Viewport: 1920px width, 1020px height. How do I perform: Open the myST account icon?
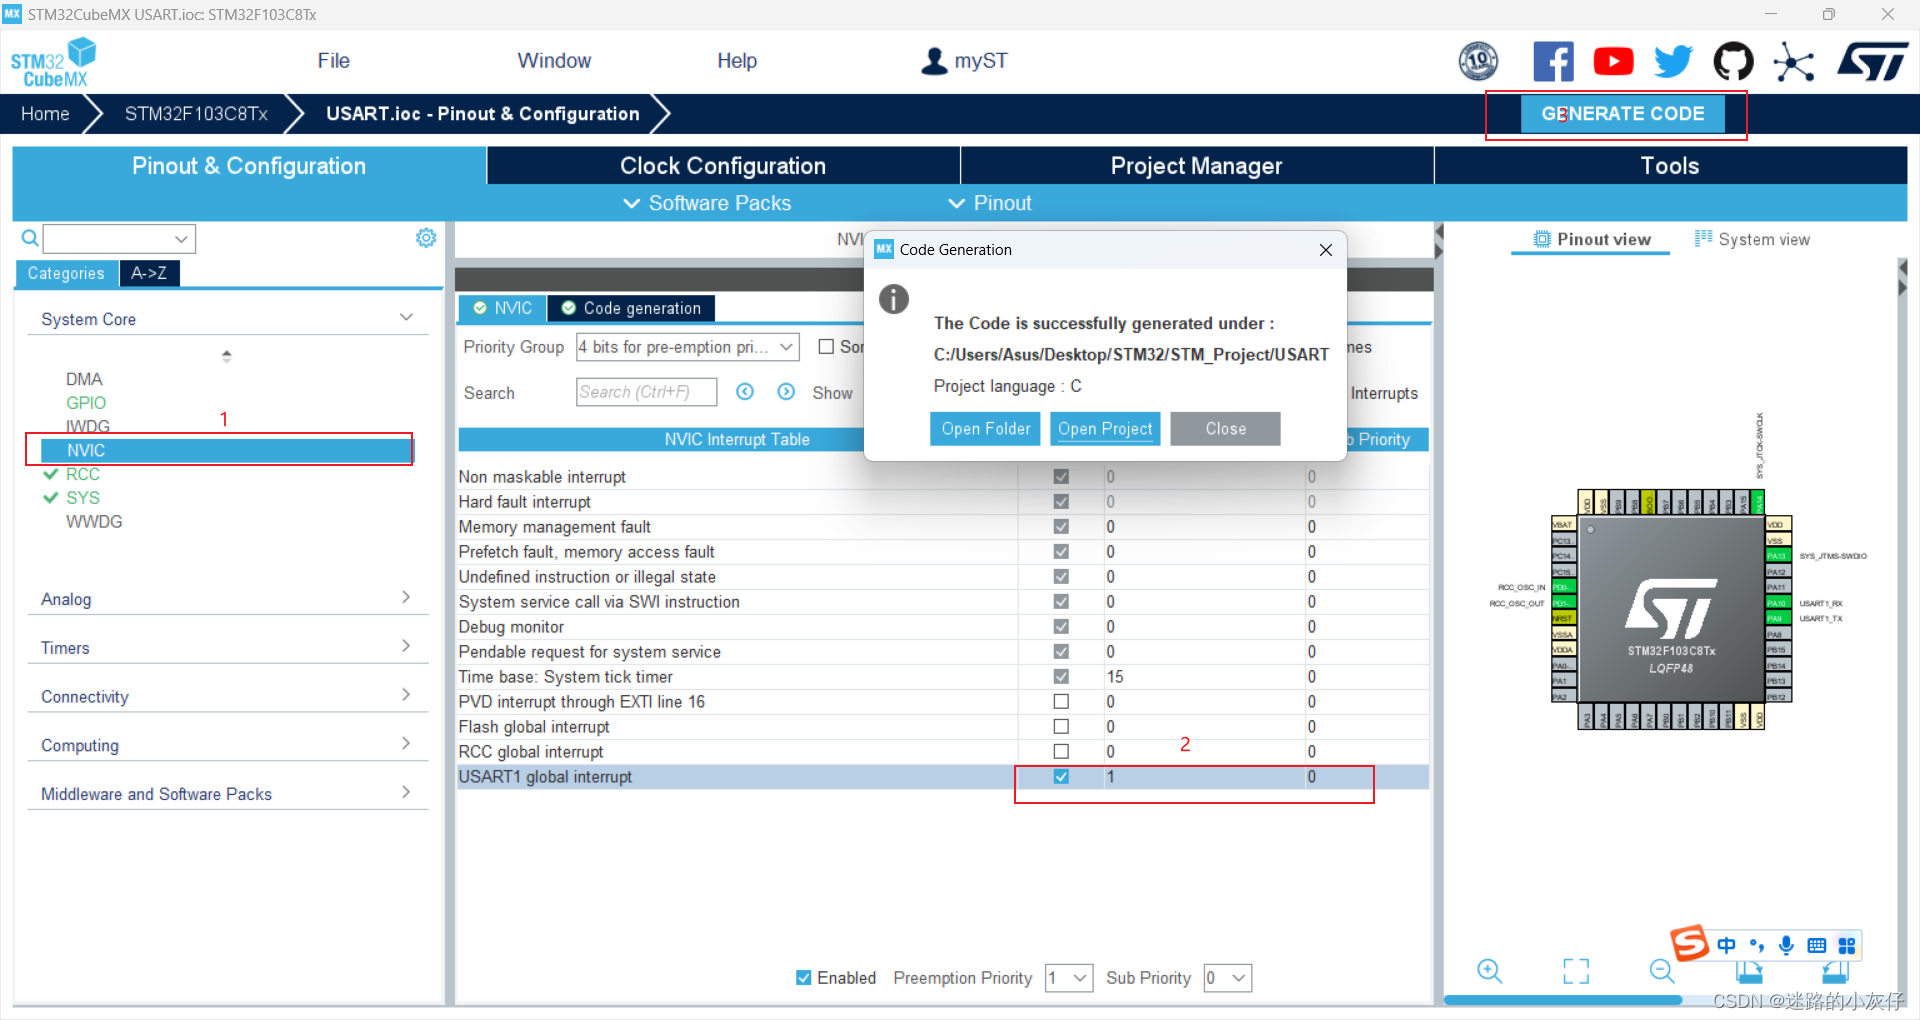click(x=934, y=61)
